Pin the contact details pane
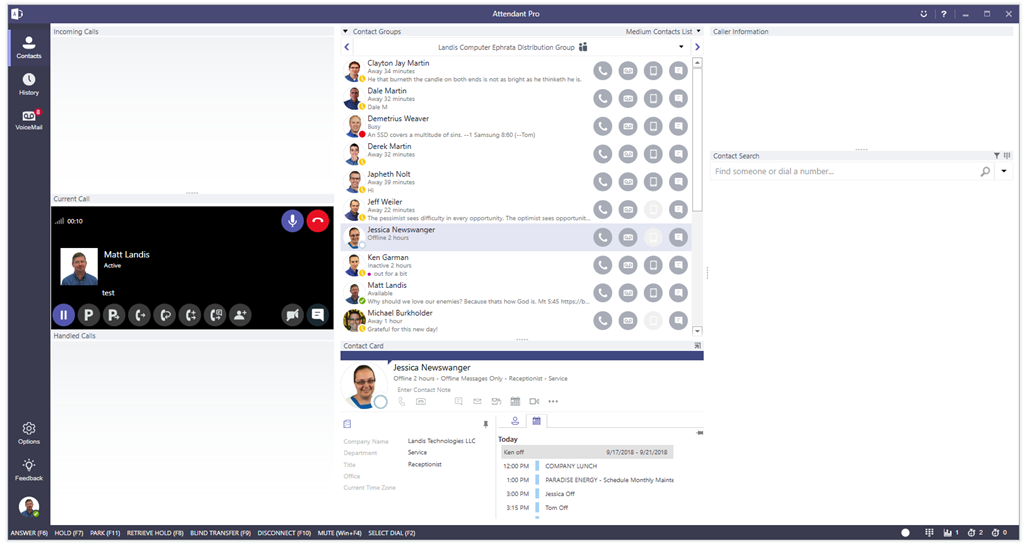1024x544 pixels. tap(485, 424)
